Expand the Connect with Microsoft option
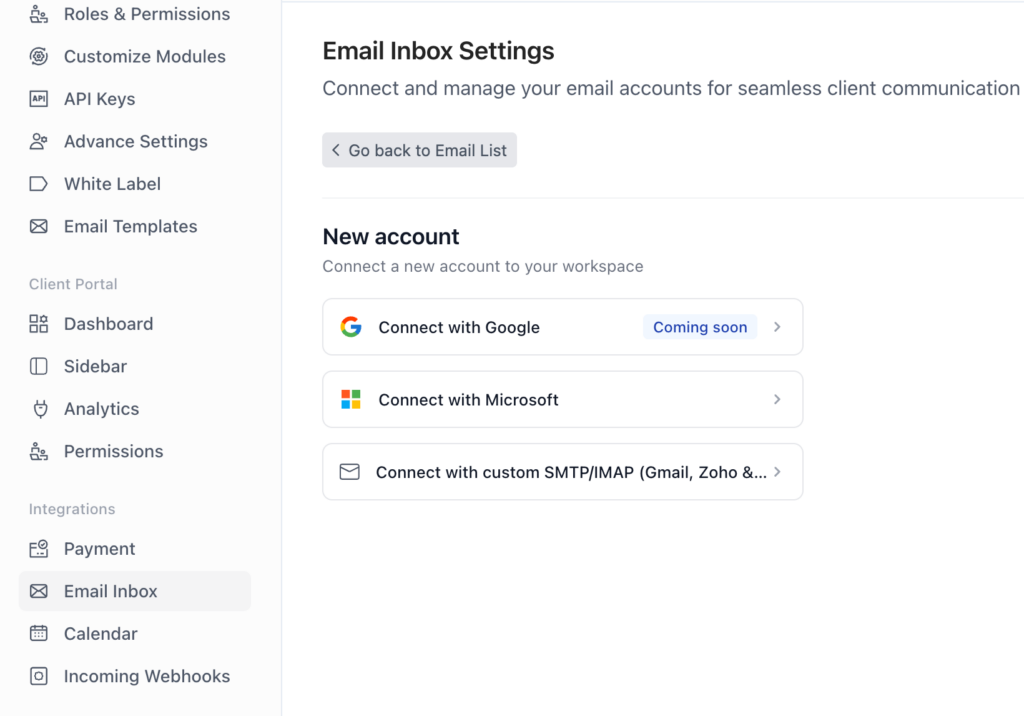Screen dimensions: 1024x716 [777, 399]
